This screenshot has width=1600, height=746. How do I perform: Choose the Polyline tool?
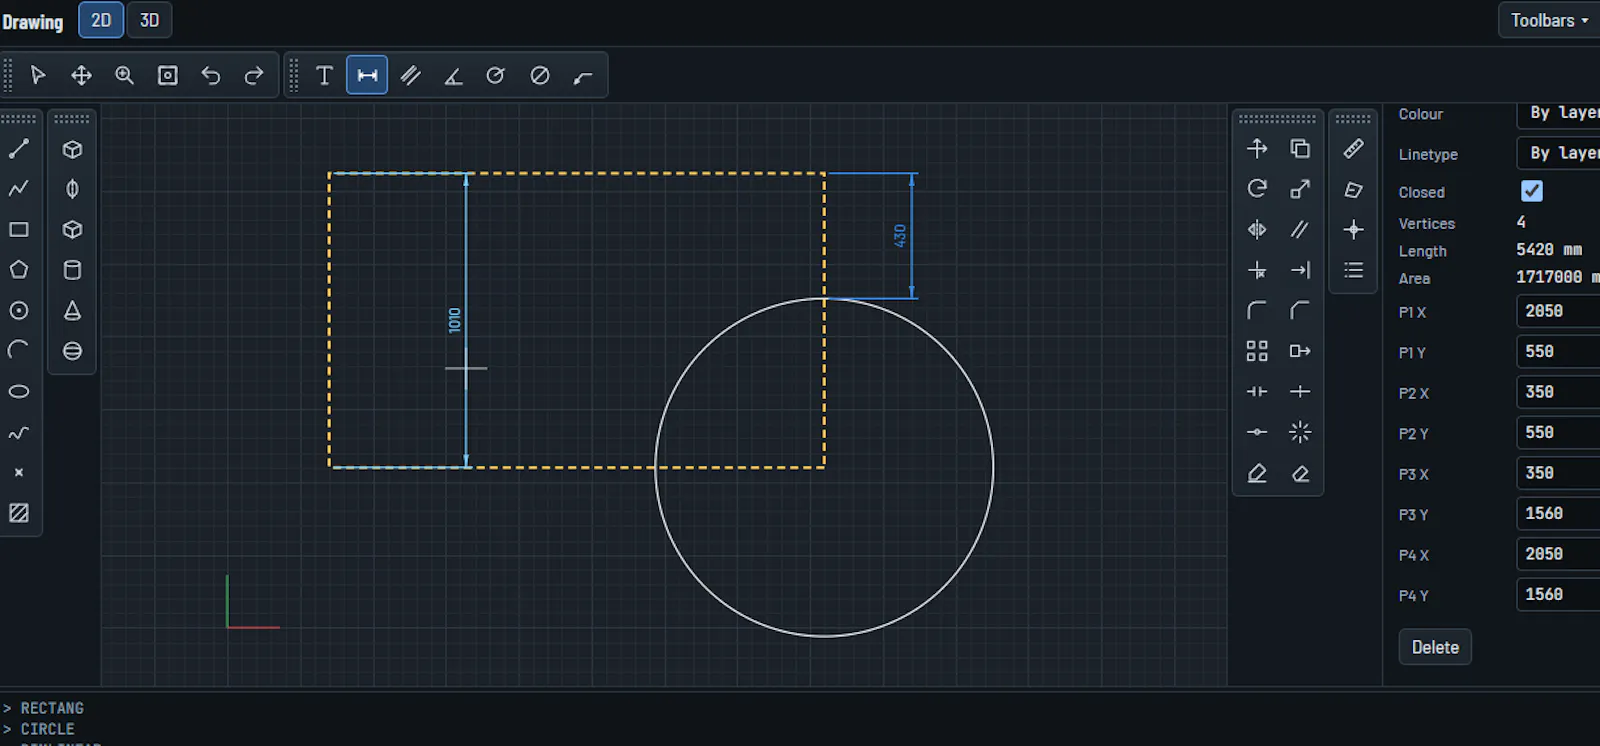click(x=19, y=189)
